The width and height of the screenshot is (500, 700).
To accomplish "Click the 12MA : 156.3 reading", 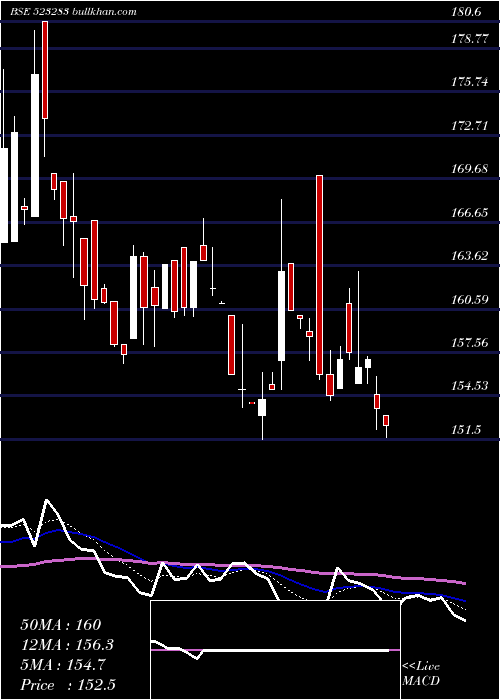I will pyautogui.click(x=67, y=645).
